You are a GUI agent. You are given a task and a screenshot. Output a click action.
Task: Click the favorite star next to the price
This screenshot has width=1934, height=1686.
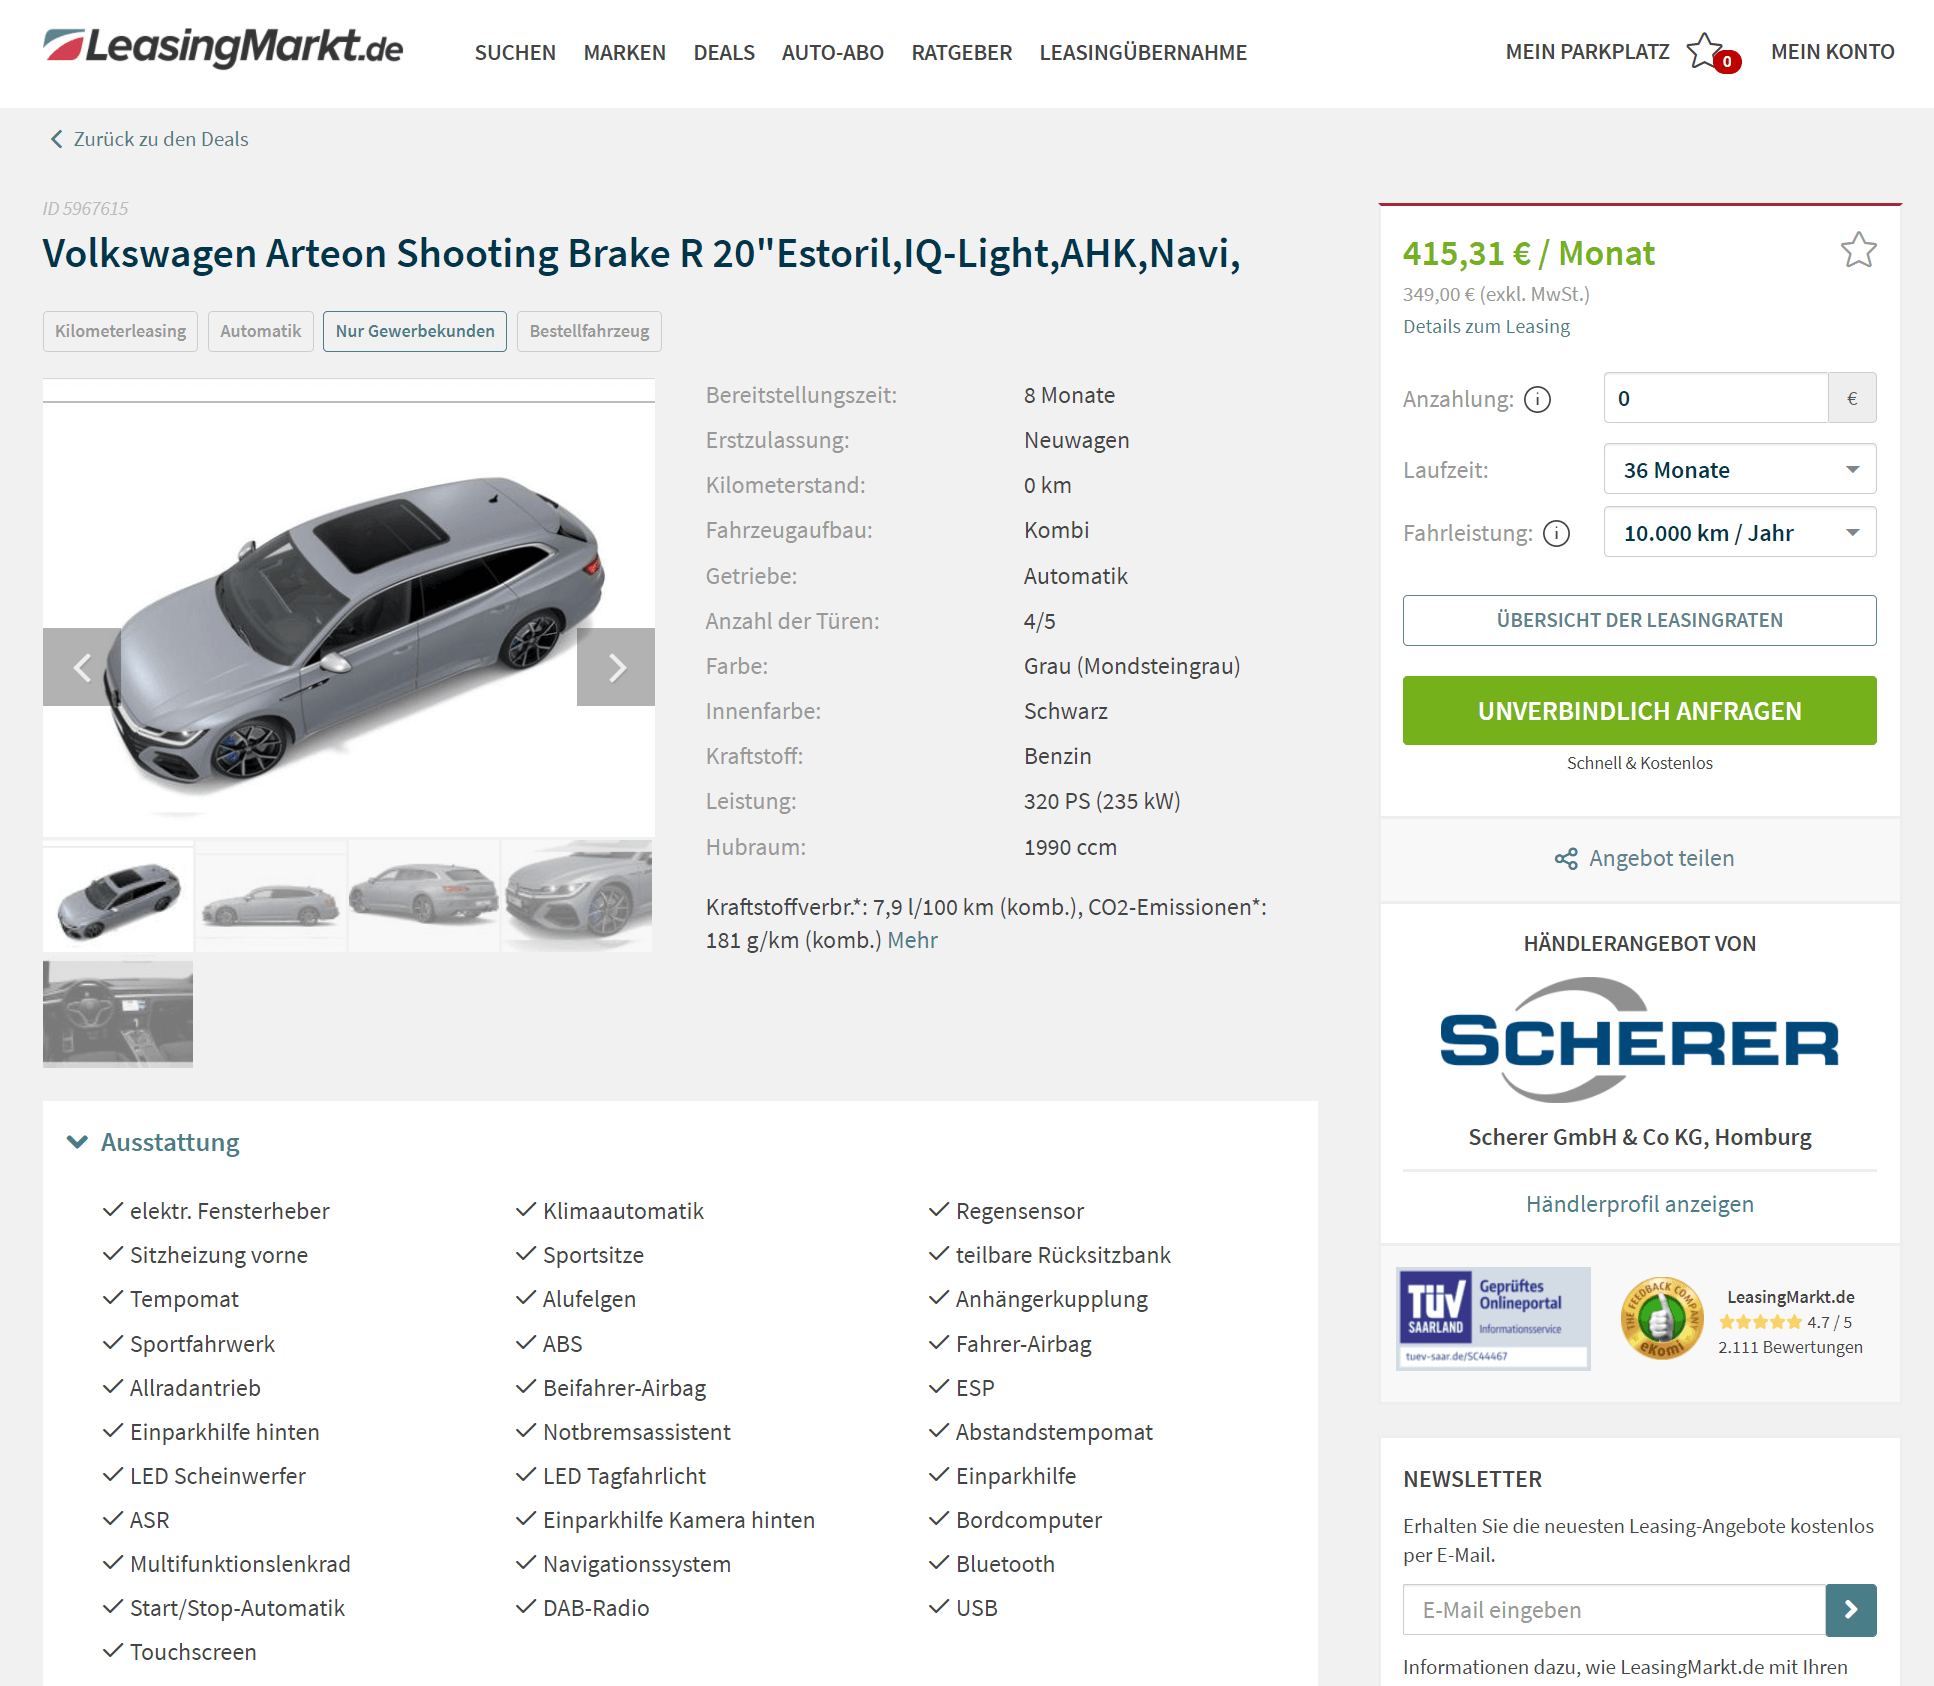point(1858,250)
